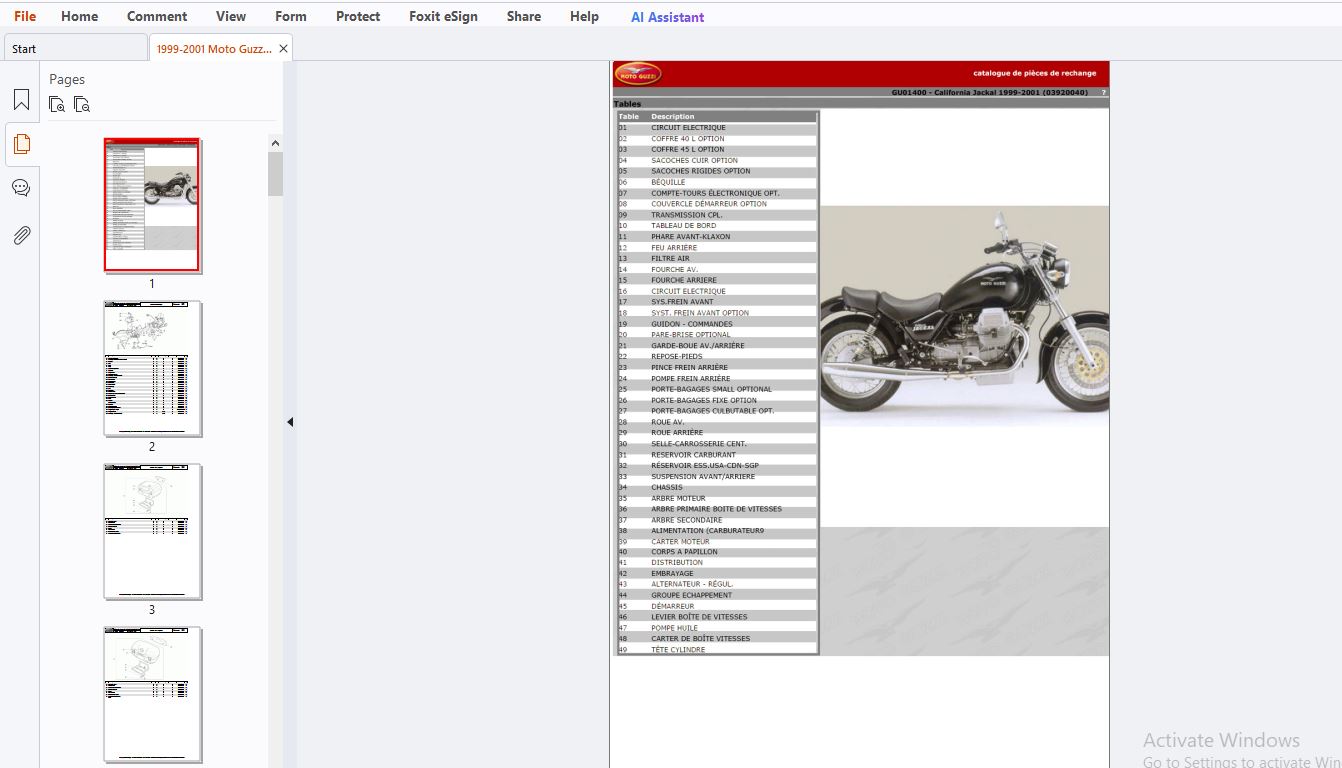Image resolution: width=1342 pixels, height=768 pixels.
Task: Select the fourth page thumbnail
Action: 152,694
